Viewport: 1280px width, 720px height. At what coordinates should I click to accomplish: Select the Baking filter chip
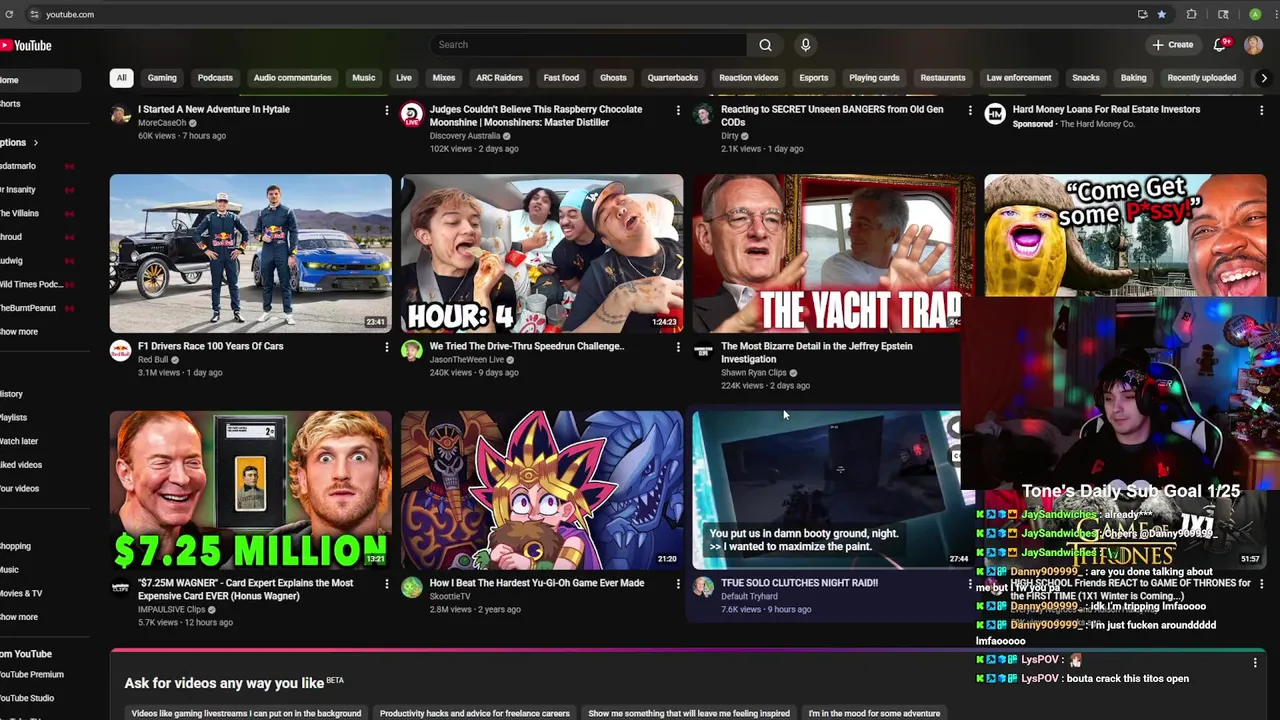1133,78
